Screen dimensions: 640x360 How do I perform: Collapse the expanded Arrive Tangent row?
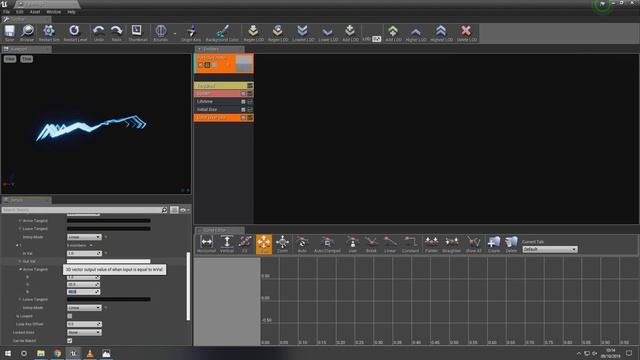coord(20,269)
